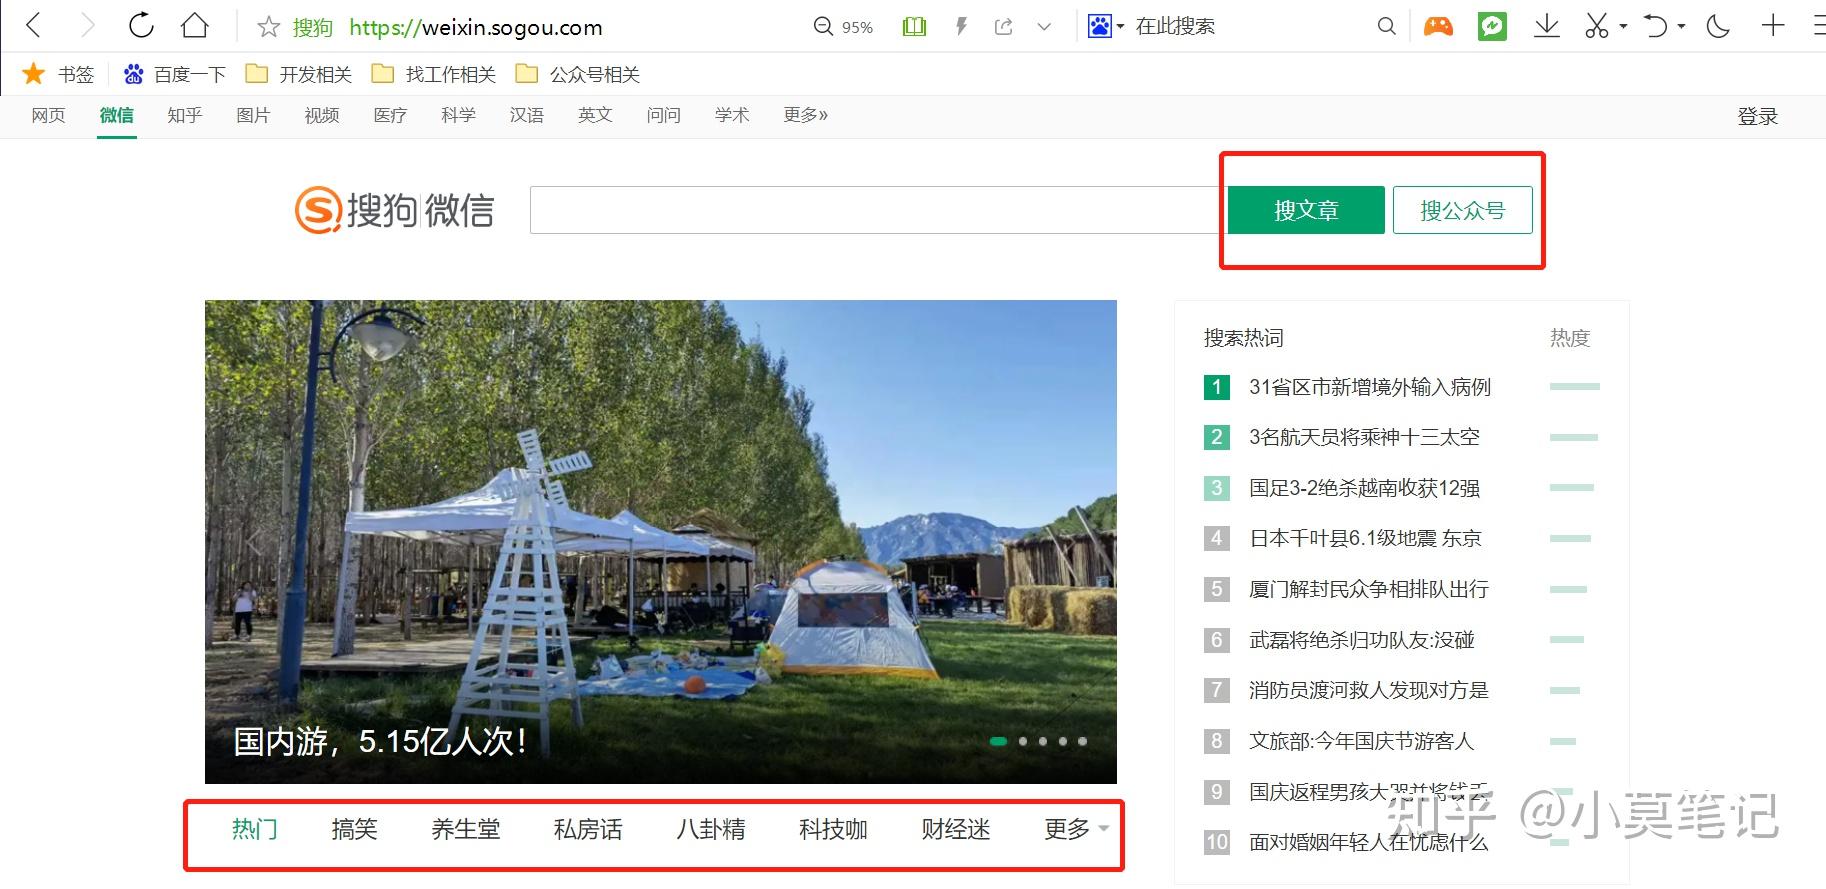The image size is (1826, 889).
Task: Open hot search 武磊将绝杀归功队友:没碰
Action: pyautogui.click(x=1362, y=640)
